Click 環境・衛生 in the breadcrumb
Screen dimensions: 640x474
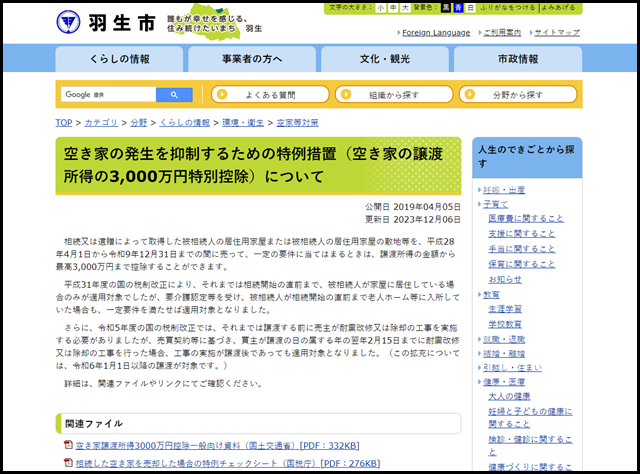tap(243, 123)
